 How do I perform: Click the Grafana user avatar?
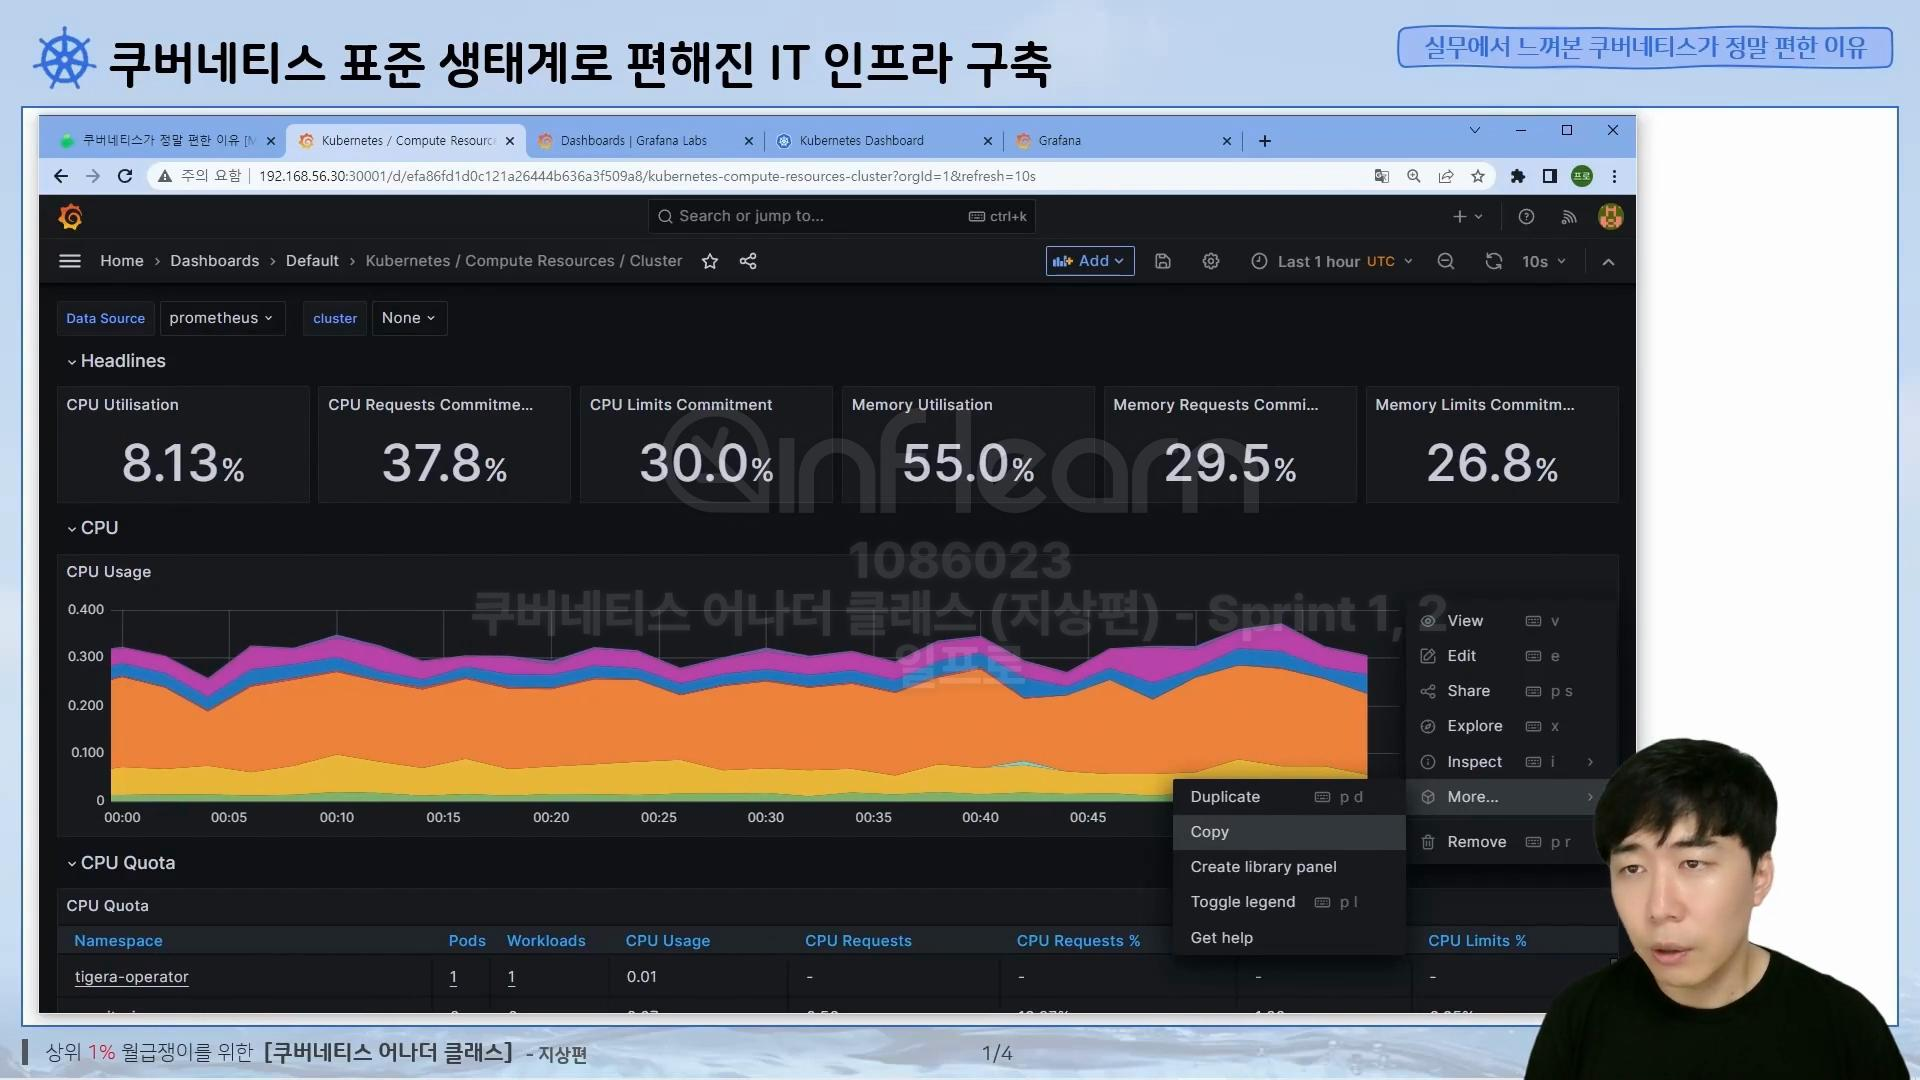[1611, 216]
